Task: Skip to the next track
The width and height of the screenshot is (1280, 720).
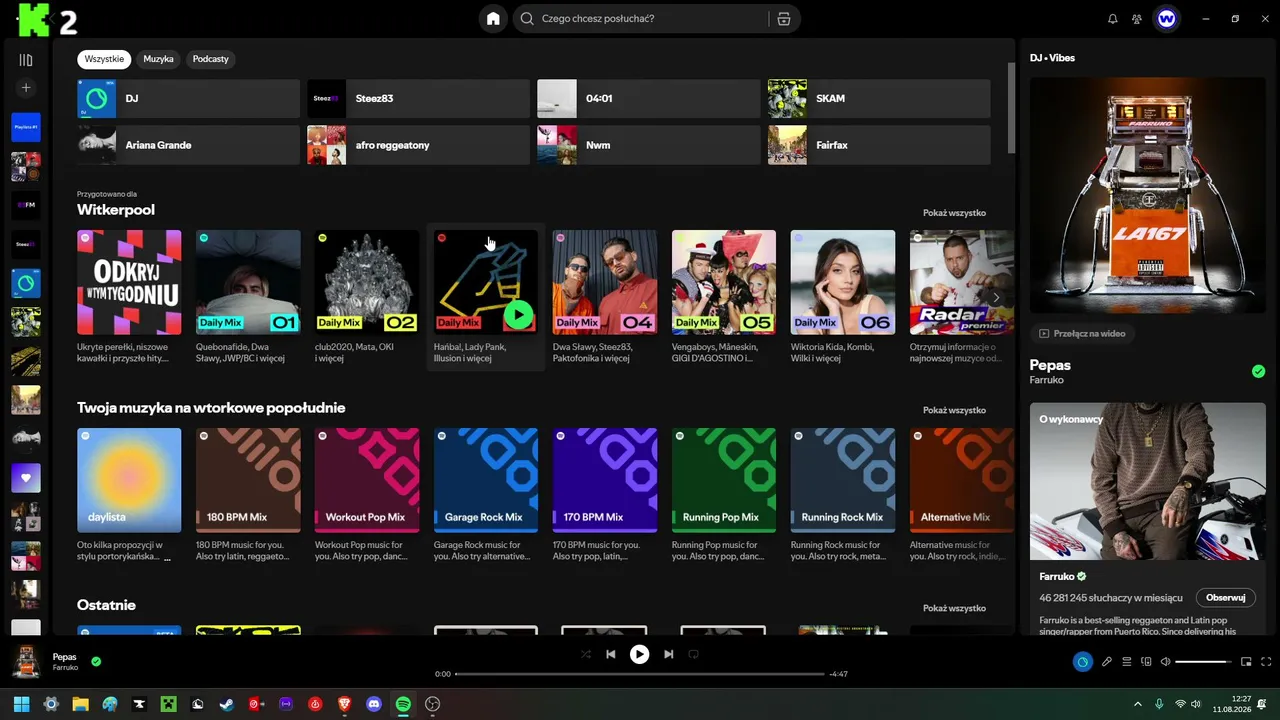Action: click(x=668, y=654)
